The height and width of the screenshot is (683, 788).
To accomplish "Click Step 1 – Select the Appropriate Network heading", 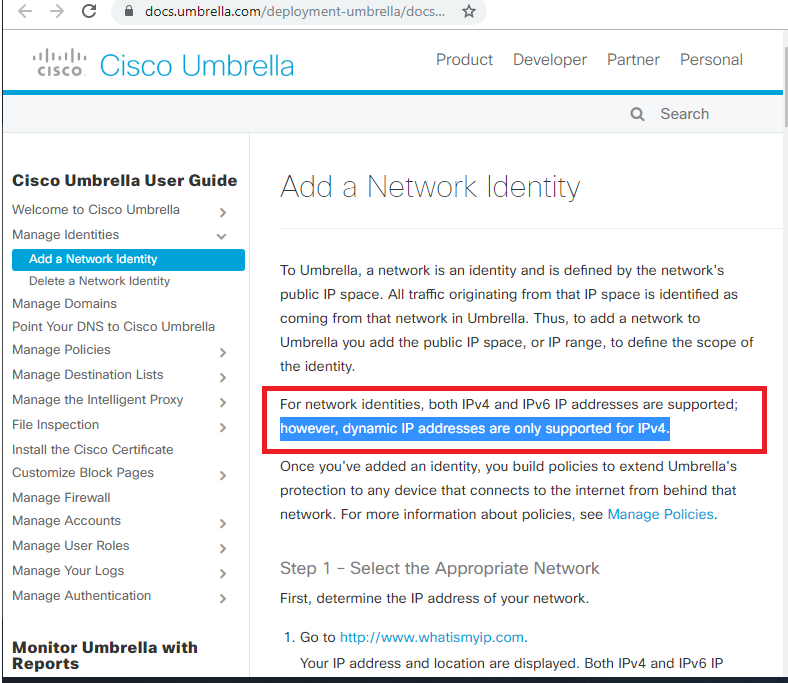I will tap(439, 568).
